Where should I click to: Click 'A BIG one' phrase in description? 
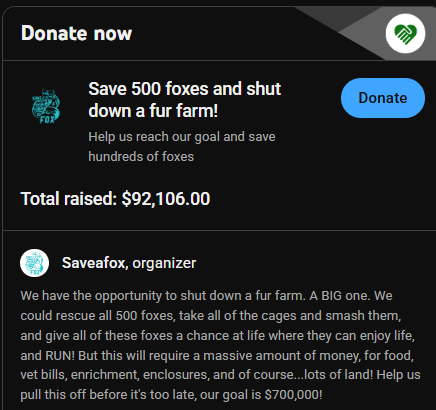340,296
